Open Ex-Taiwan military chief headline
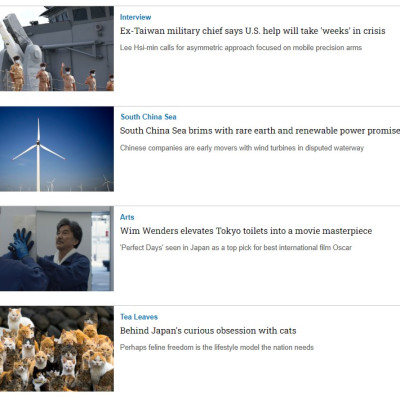 point(253,31)
